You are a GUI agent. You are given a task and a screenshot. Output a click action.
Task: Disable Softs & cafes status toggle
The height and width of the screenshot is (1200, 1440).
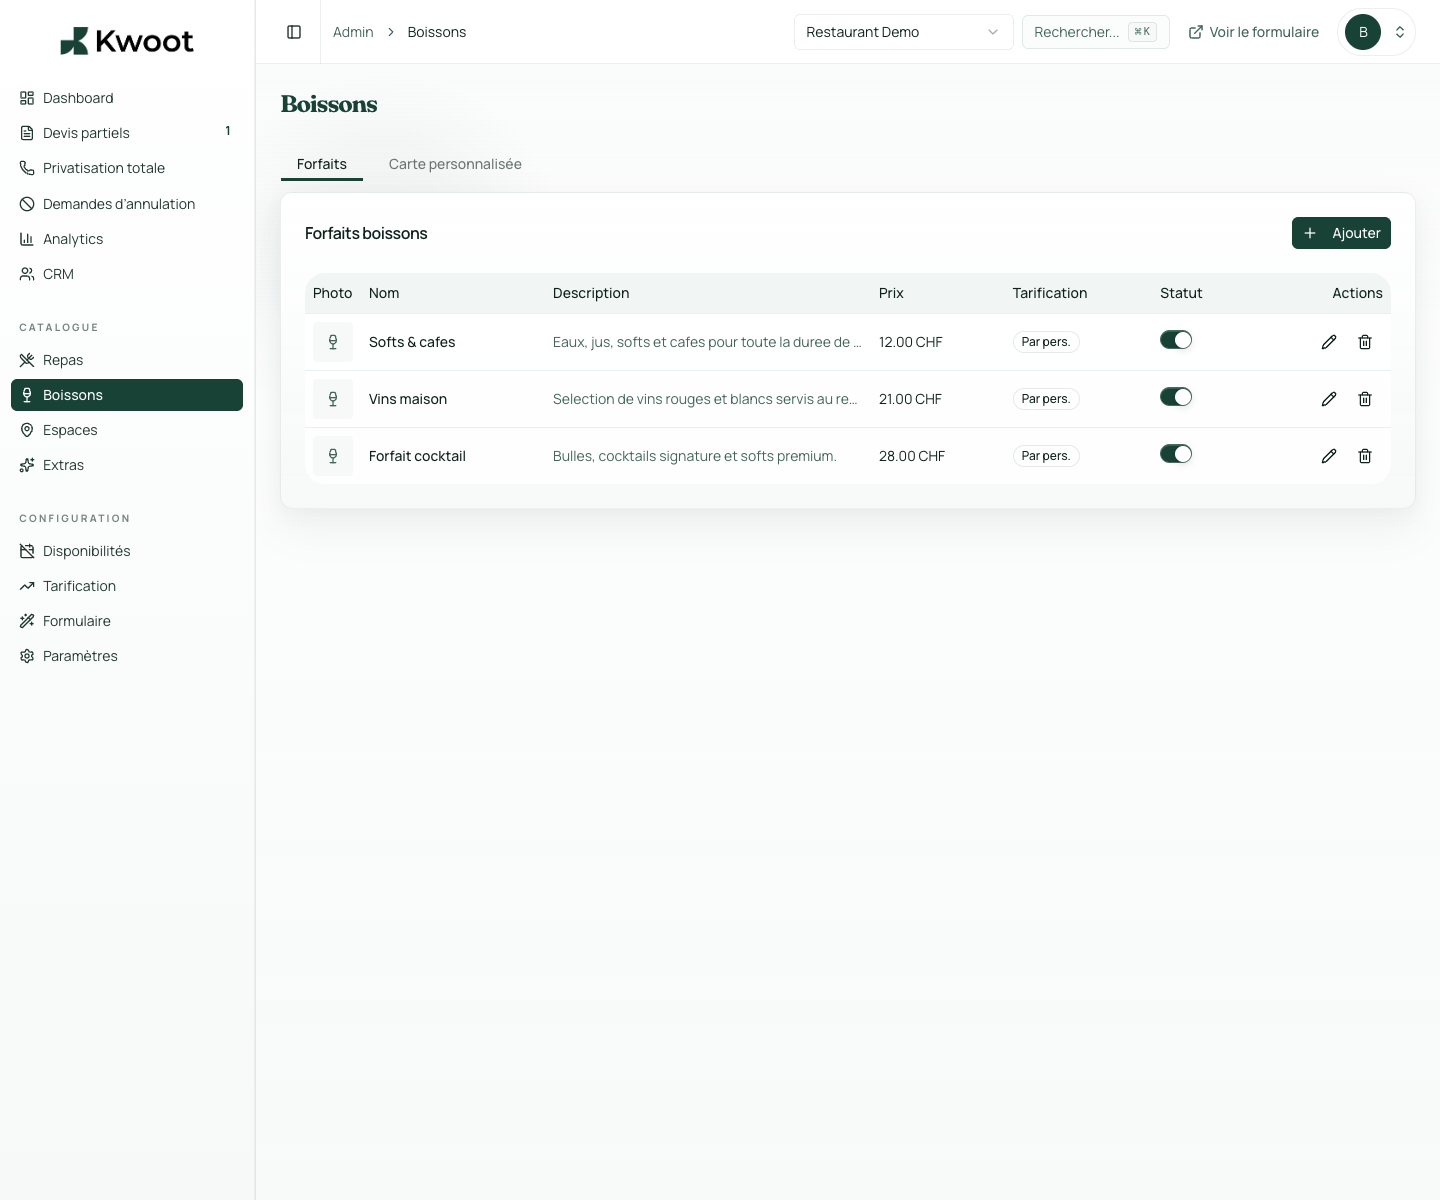[x=1176, y=340]
